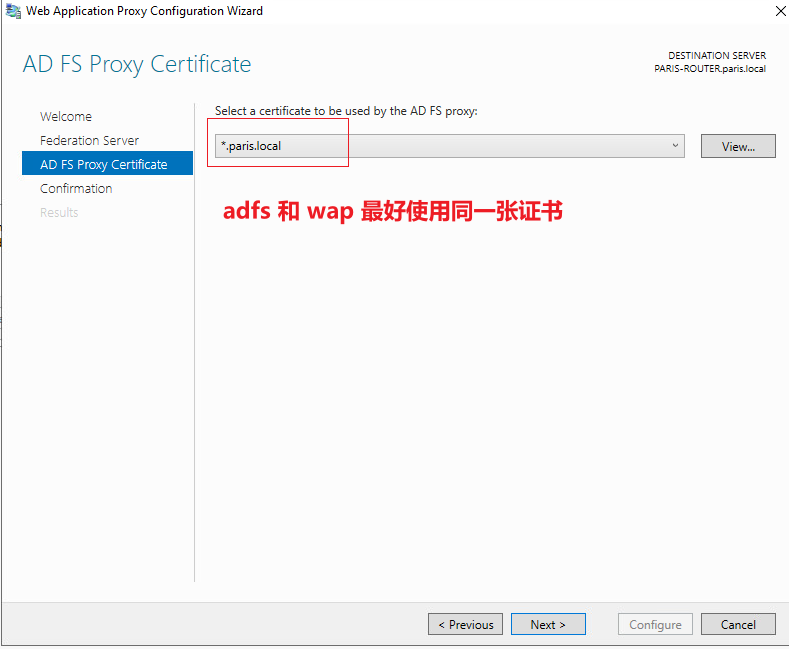
Task: Open the certificate dropdown arrow
Action: 675,146
